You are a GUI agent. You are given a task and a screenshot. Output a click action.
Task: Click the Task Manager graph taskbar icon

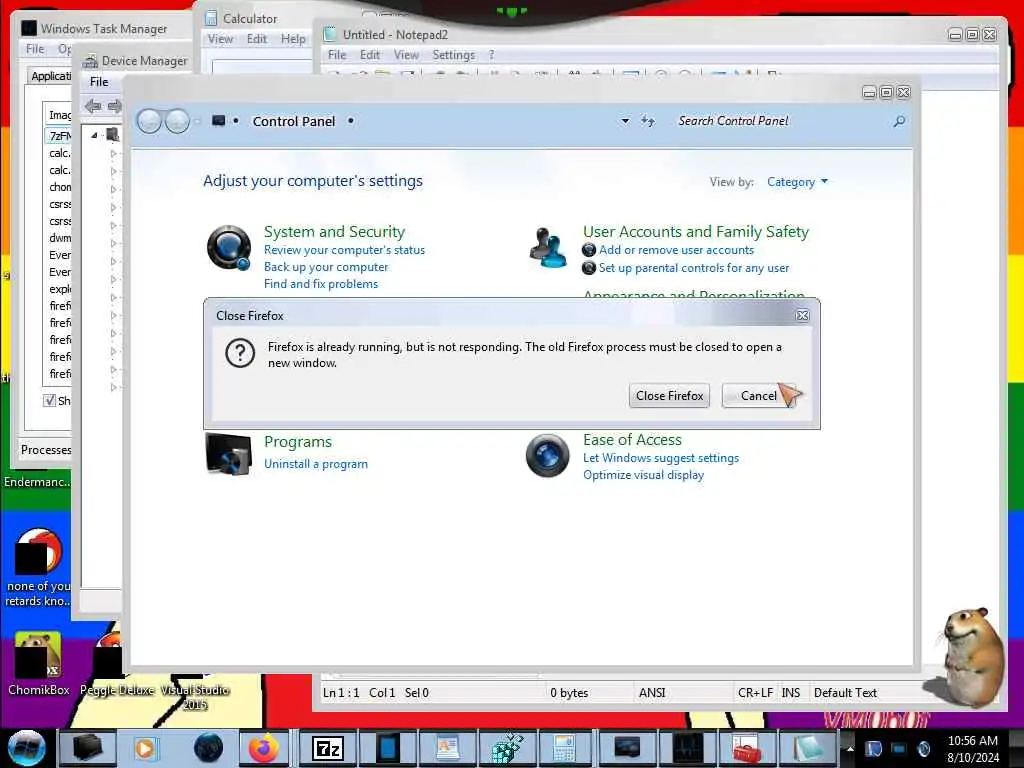pos(688,748)
